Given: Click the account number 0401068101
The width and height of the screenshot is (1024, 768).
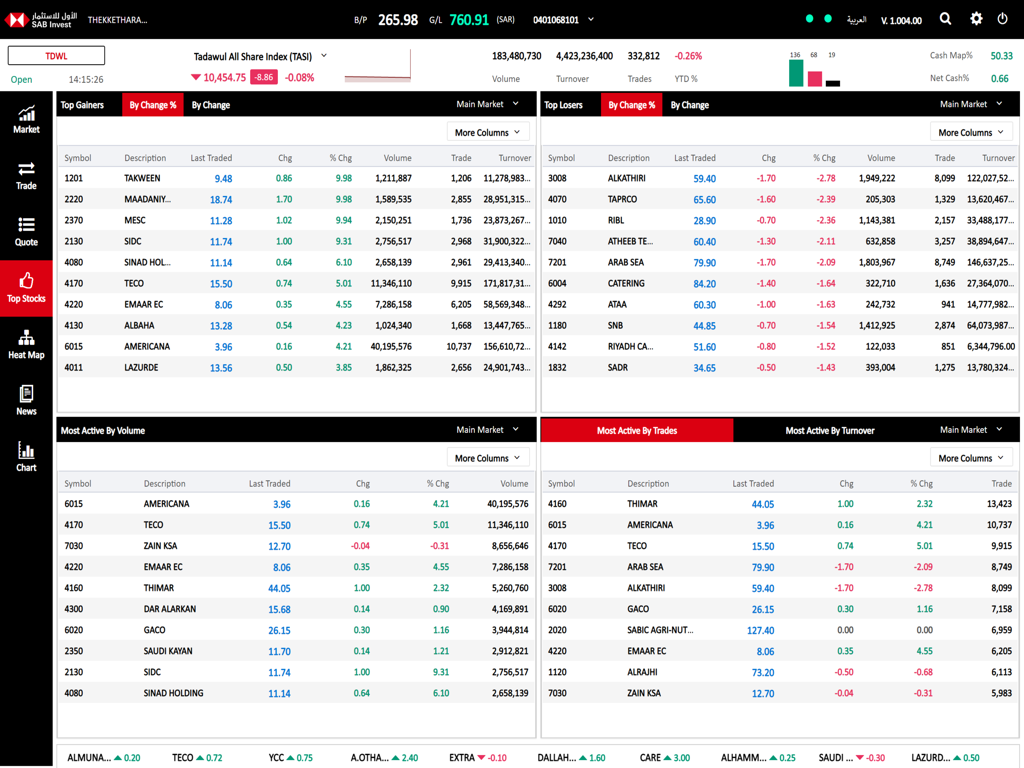Looking at the screenshot, I should (x=555, y=18).
